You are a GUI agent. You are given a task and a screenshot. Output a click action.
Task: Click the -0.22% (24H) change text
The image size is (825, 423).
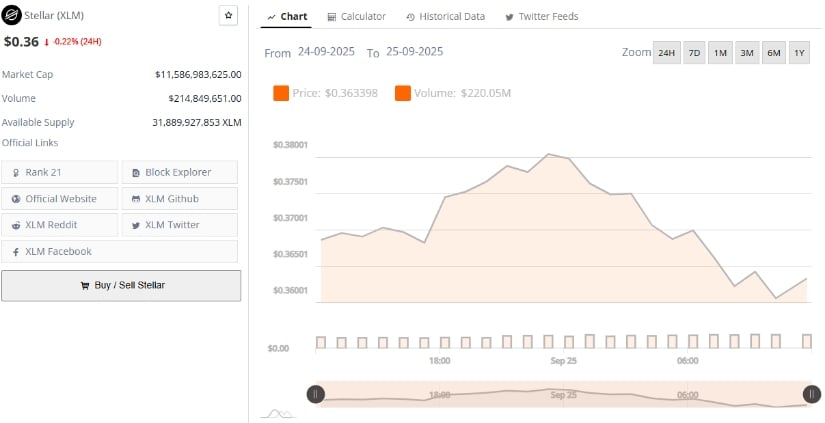point(77,42)
